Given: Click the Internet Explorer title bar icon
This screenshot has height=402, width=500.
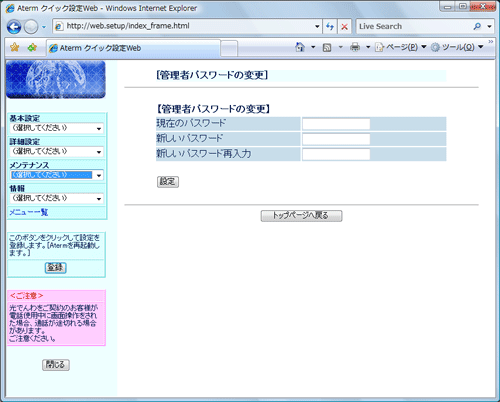Looking at the screenshot, I should (x=10, y=8).
